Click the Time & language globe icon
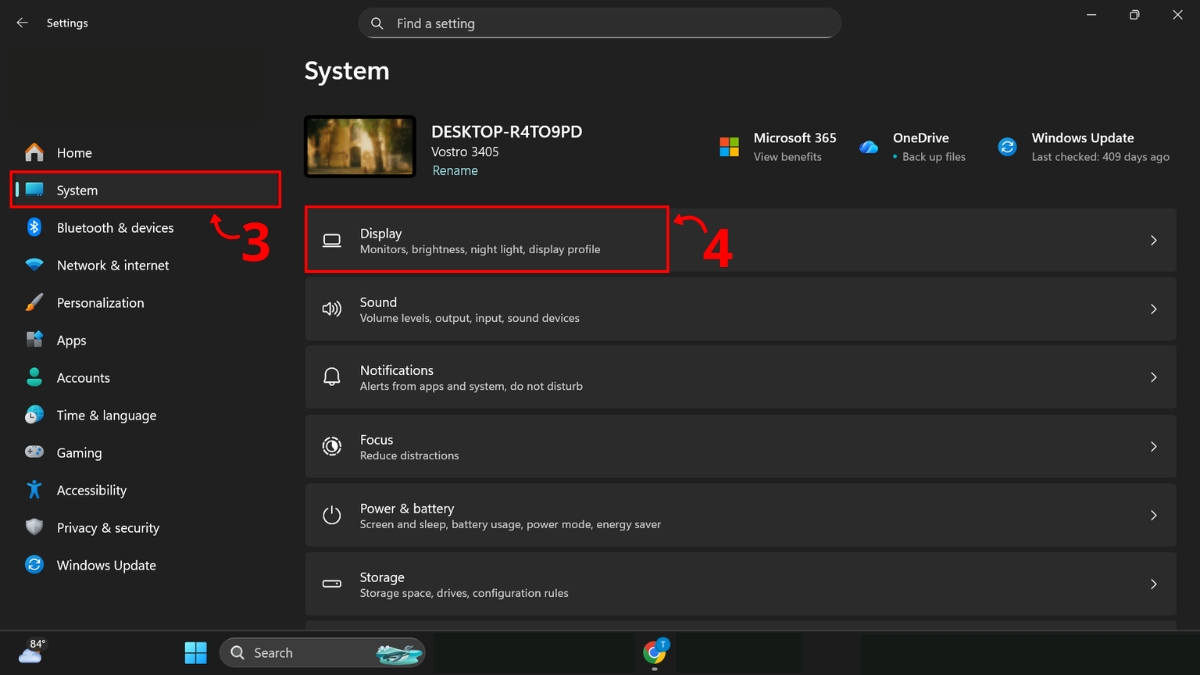 [x=35, y=415]
